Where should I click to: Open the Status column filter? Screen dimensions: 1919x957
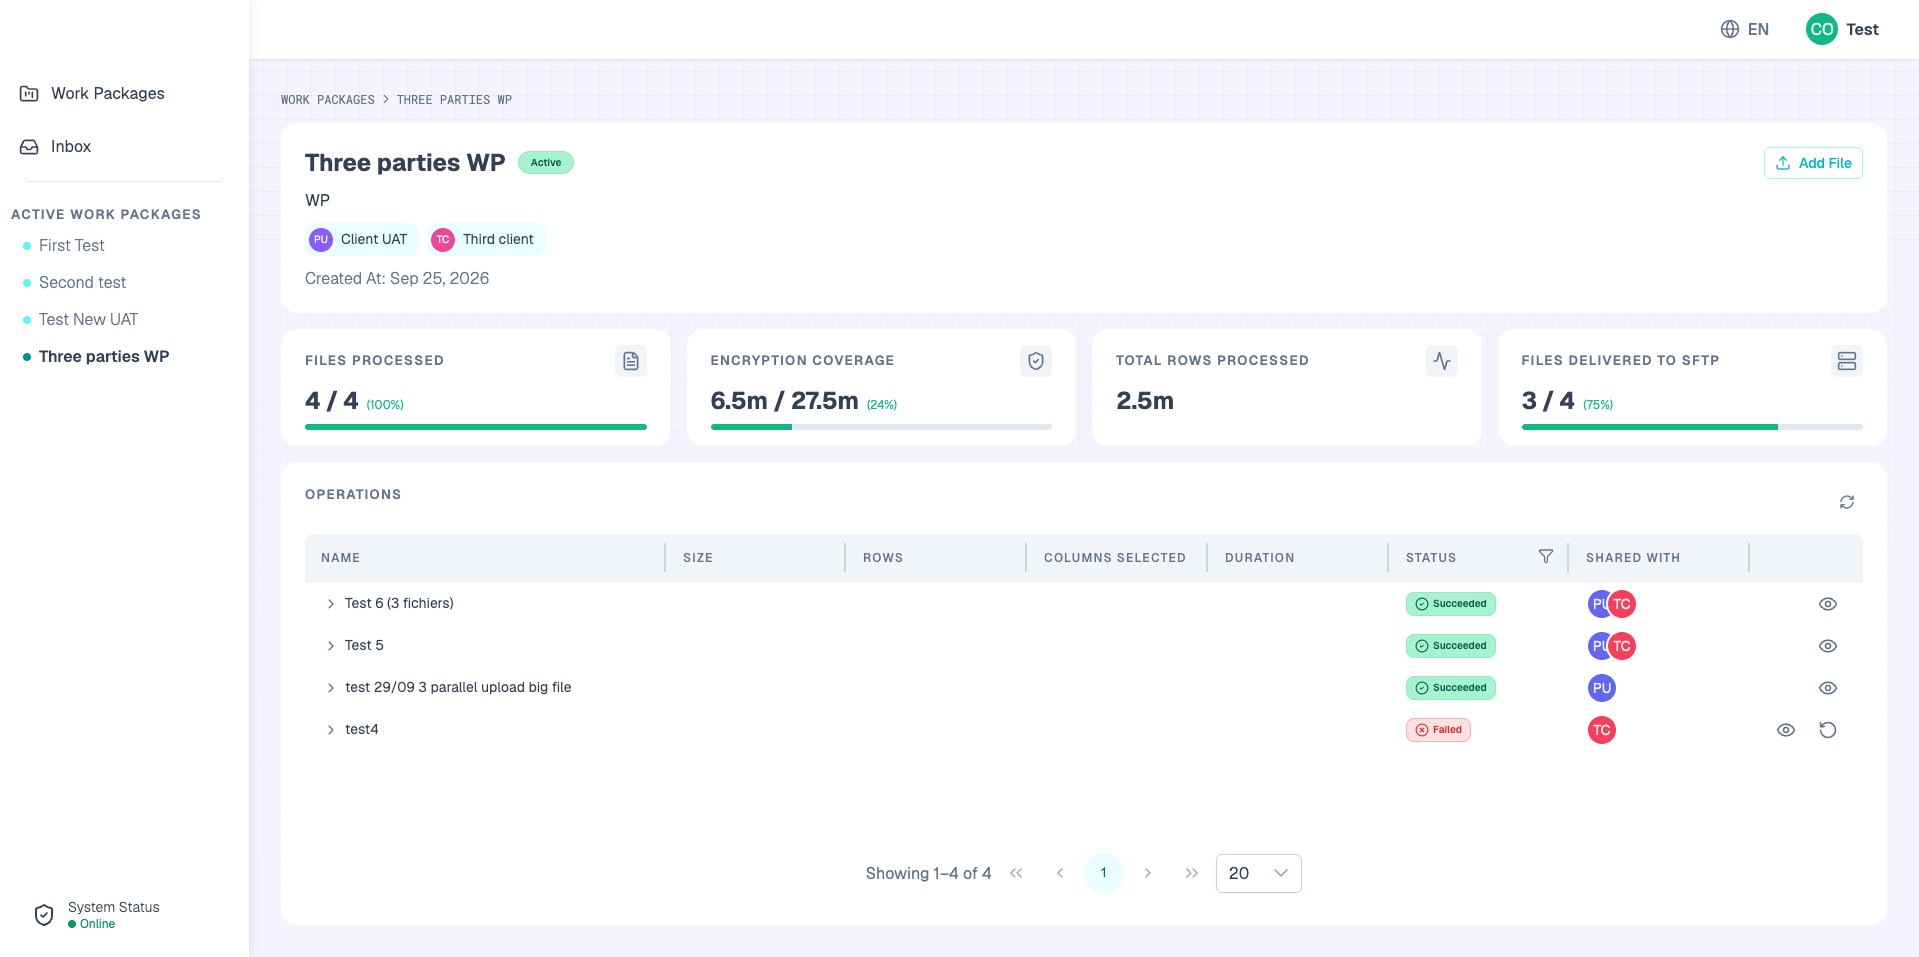point(1546,557)
